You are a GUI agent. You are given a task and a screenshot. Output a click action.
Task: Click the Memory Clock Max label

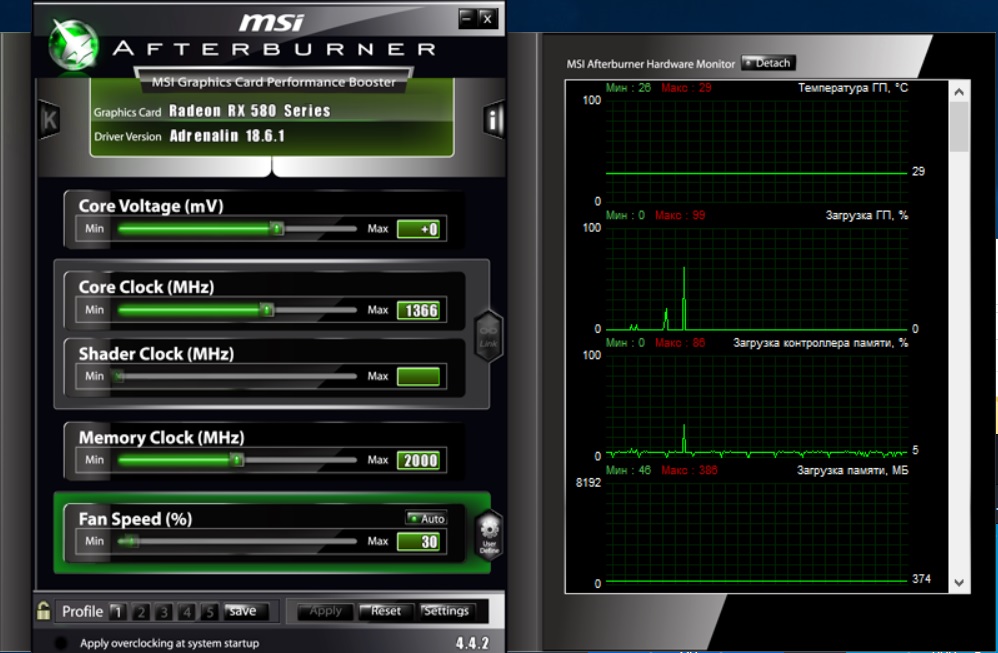377,460
